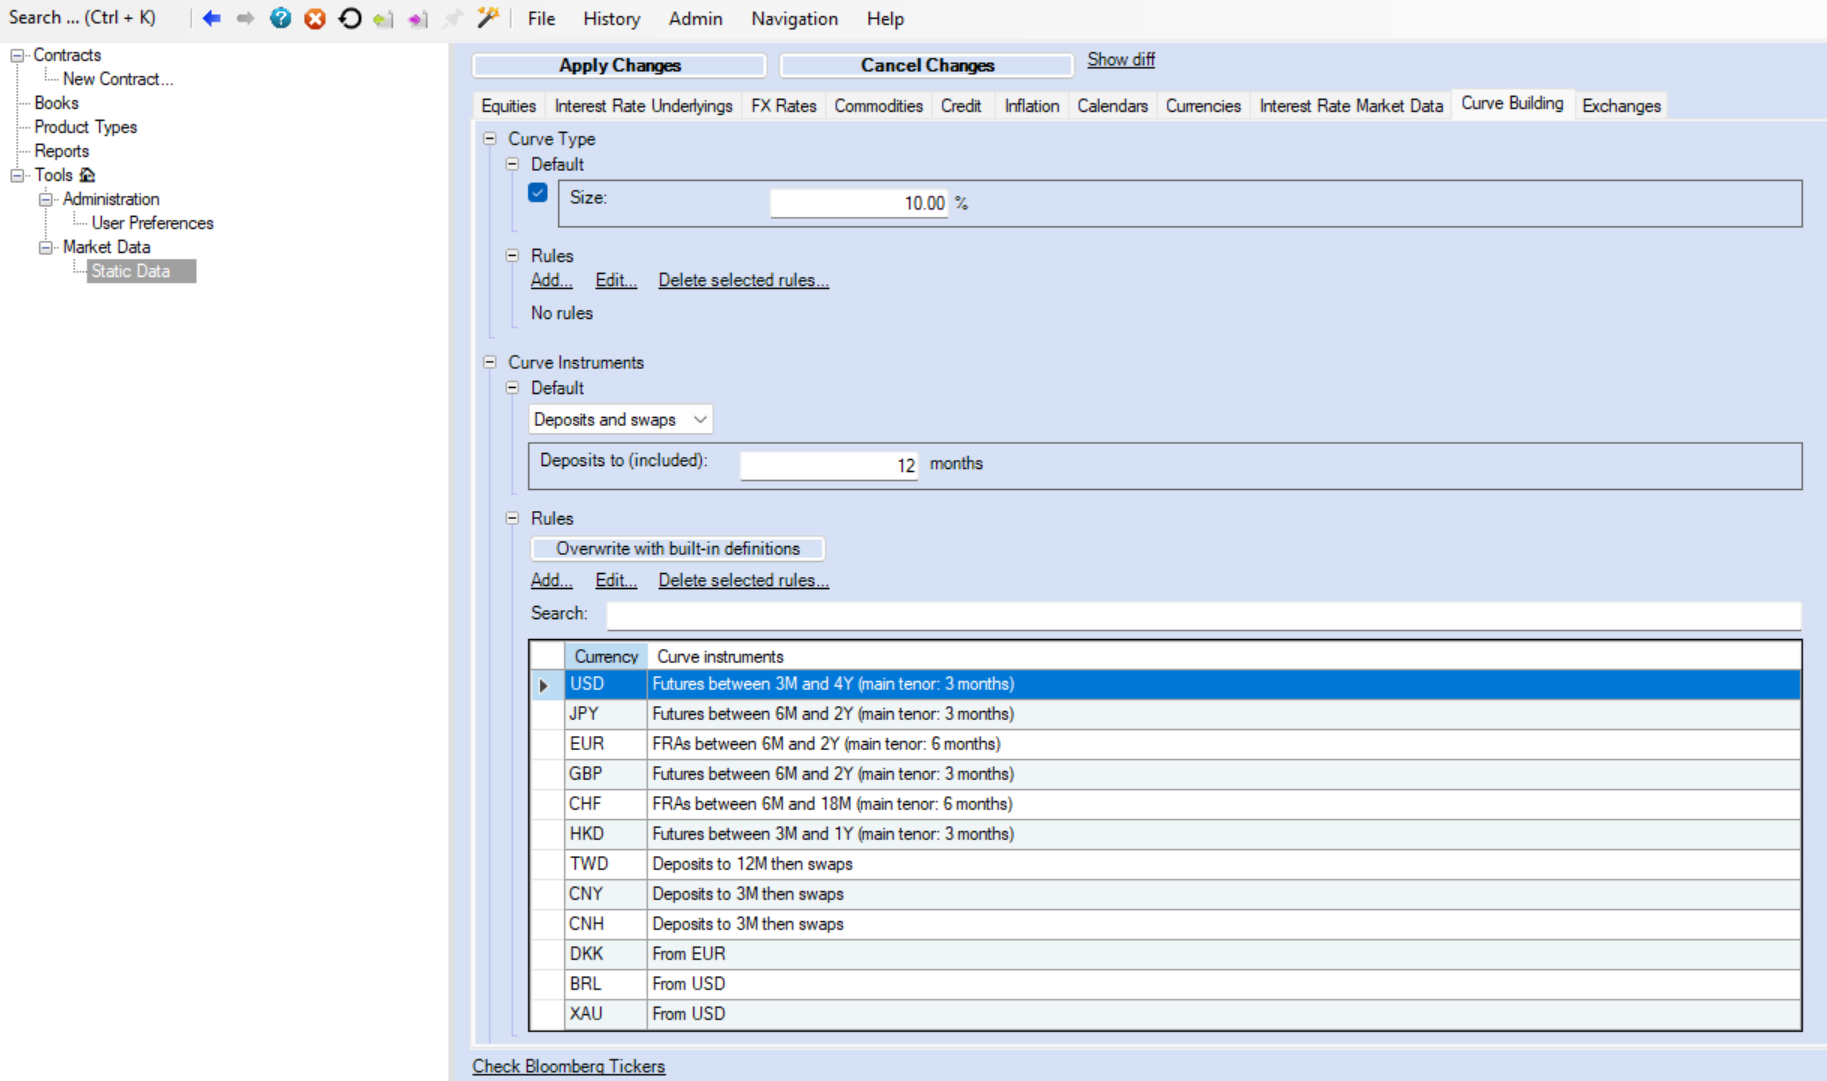This screenshot has height=1081, width=1827.
Task: Click the Search (Ctrl + K) box
Action: [82, 17]
